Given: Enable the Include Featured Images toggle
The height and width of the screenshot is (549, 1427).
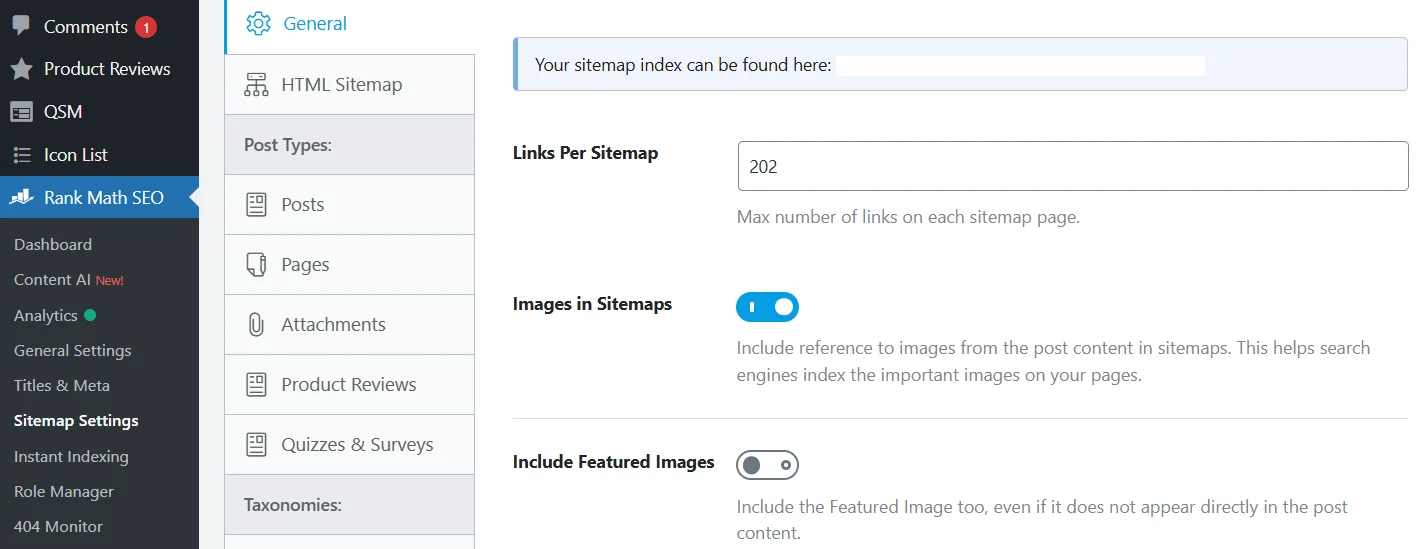Looking at the screenshot, I should point(767,465).
